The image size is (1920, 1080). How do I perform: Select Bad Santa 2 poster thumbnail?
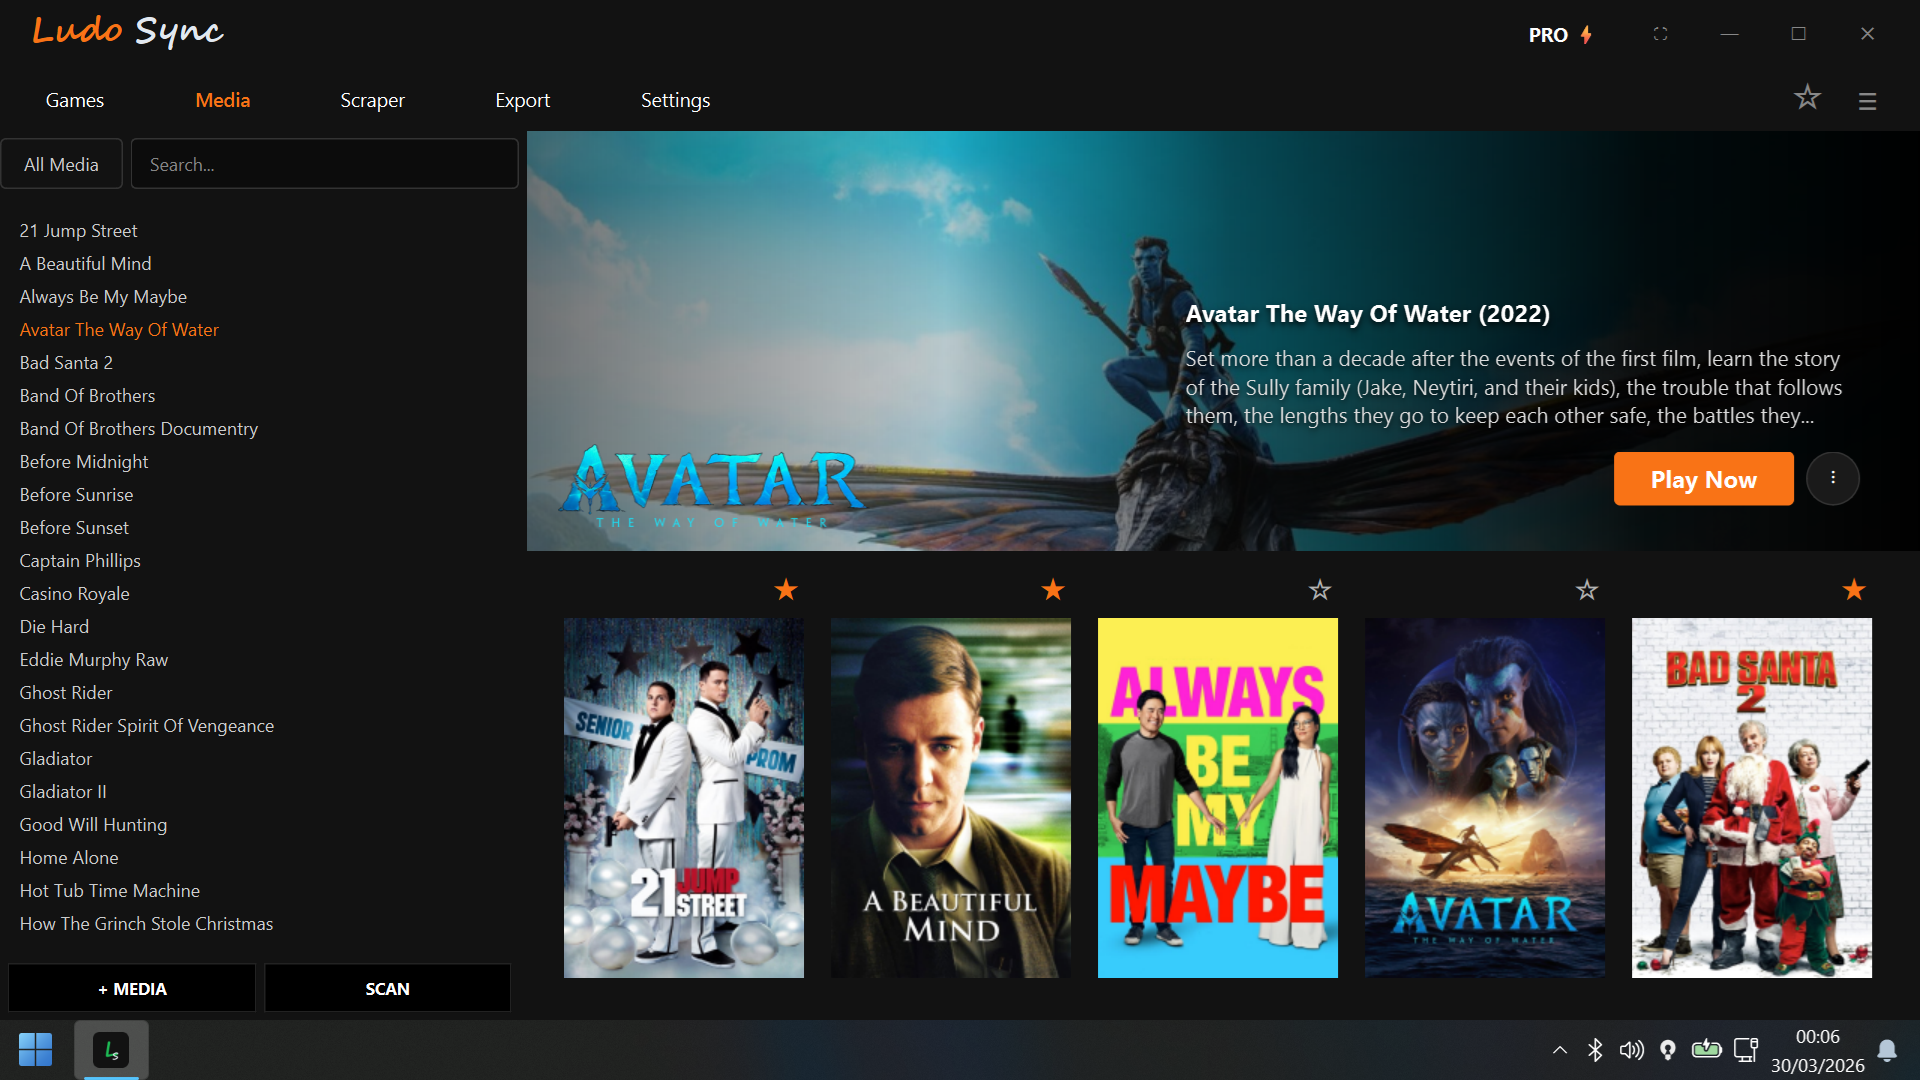click(1751, 797)
